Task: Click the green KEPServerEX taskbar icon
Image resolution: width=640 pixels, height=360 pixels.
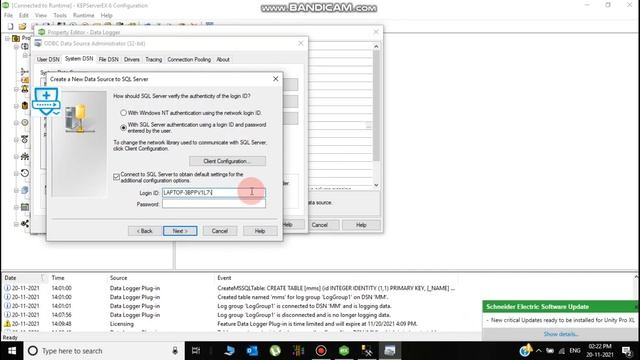Action: 344,351
